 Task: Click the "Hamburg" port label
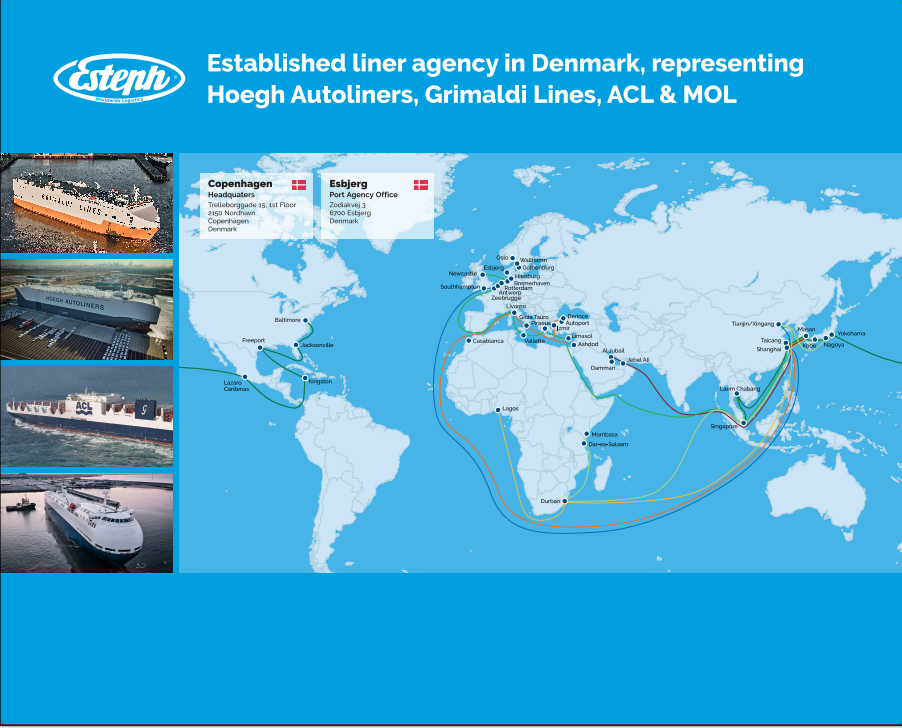click(x=527, y=277)
